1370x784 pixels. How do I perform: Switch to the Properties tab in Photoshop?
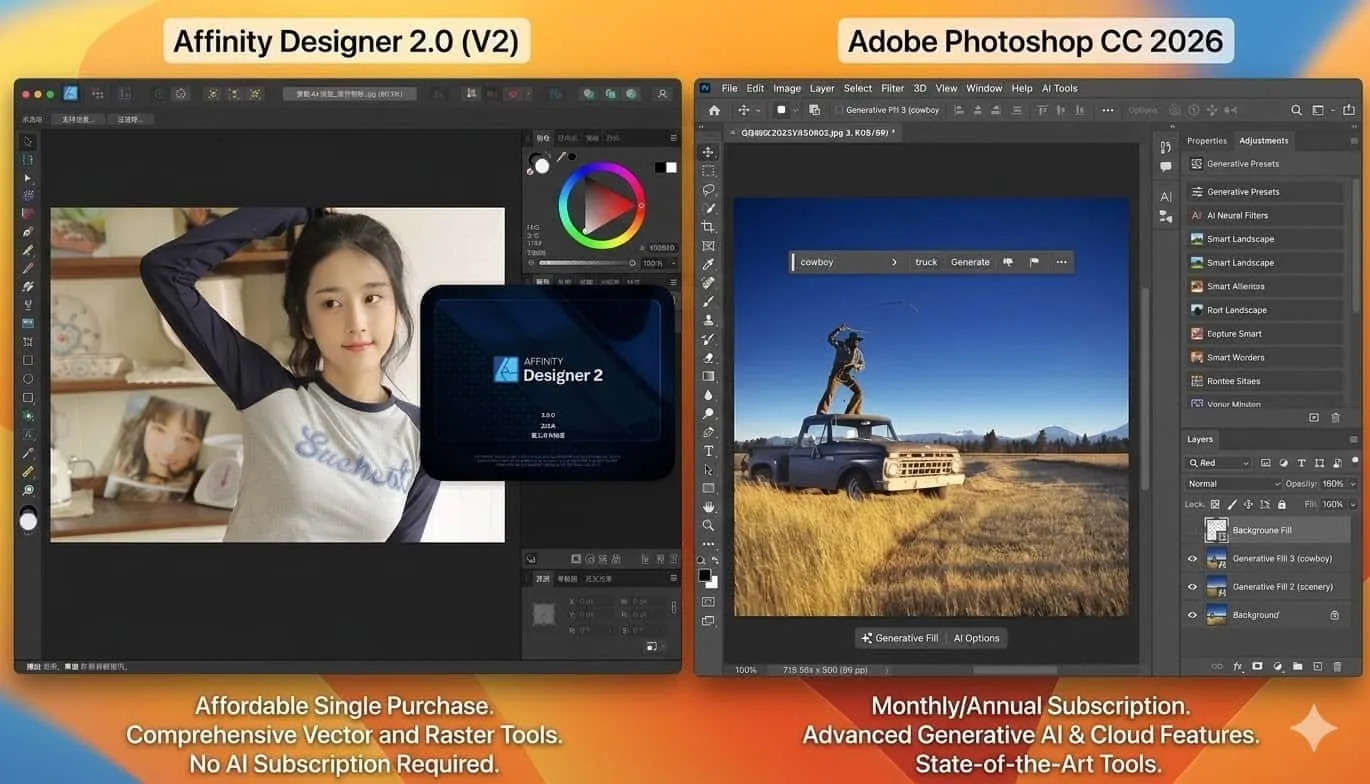[x=1206, y=140]
